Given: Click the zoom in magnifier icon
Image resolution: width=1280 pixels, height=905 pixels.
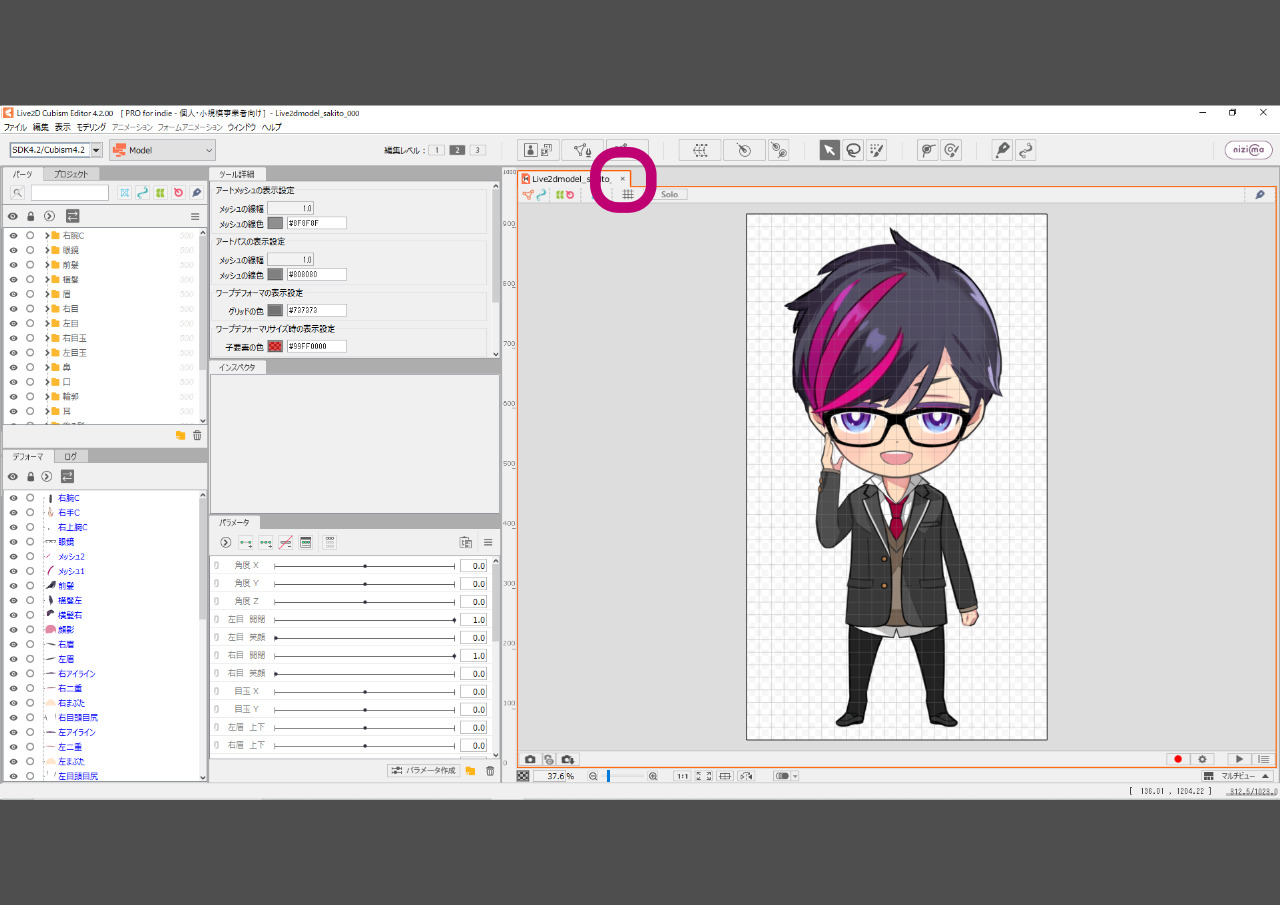Looking at the screenshot, I should (653, 776).
